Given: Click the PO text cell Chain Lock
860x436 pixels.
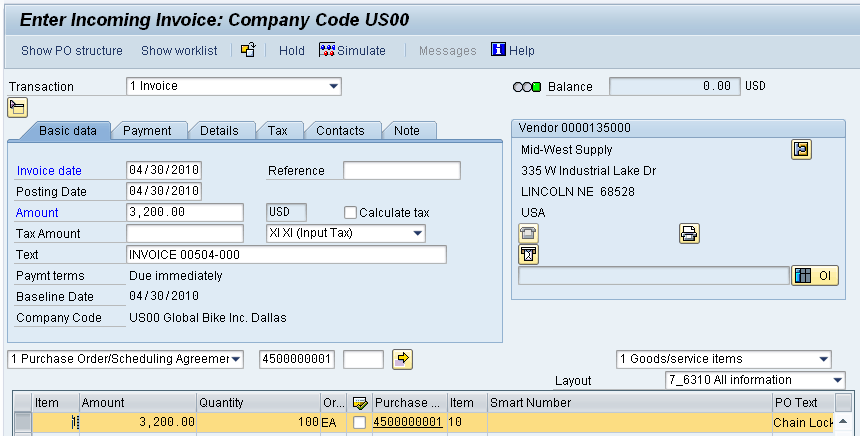Looking at the screenshot, I should 804,422.
